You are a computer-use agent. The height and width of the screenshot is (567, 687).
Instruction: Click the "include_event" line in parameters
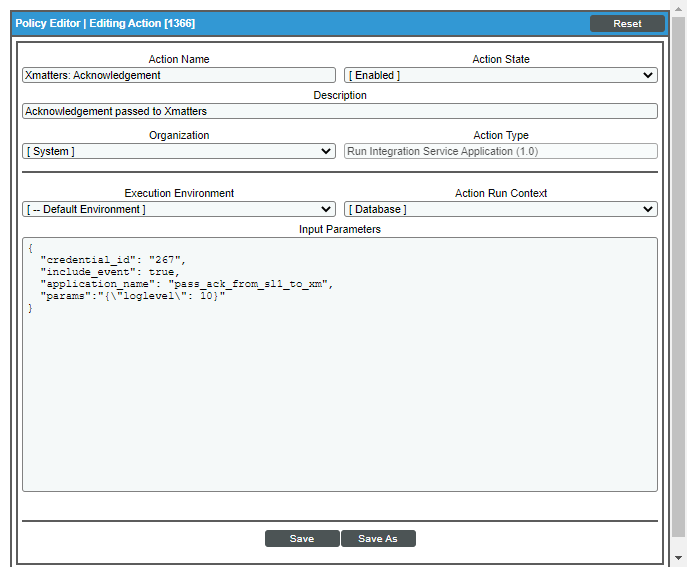click(x=110, y=272)
